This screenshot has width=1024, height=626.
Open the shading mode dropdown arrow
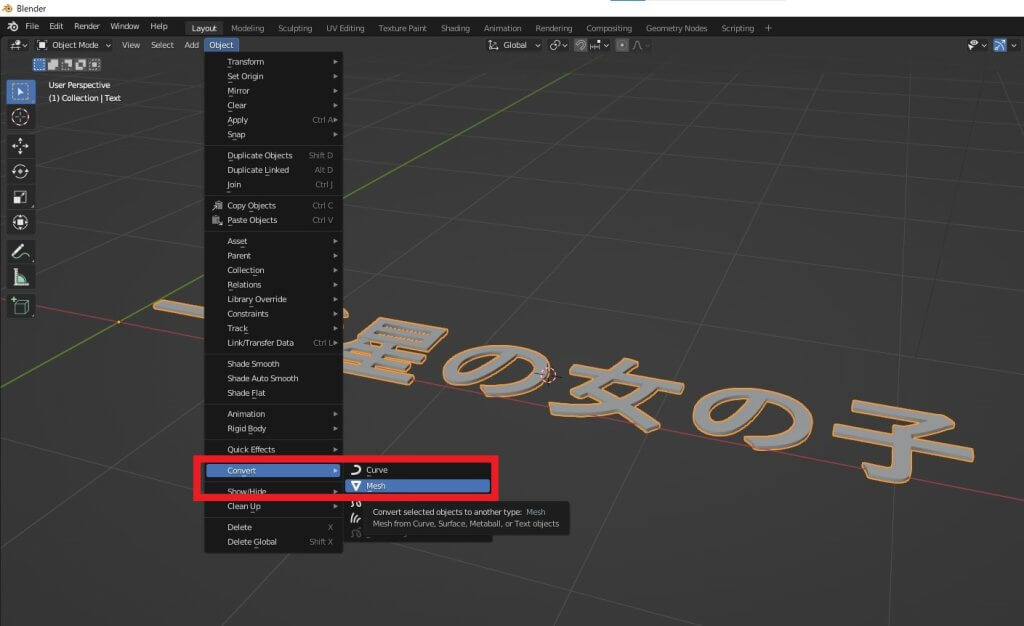[1013, 45]
